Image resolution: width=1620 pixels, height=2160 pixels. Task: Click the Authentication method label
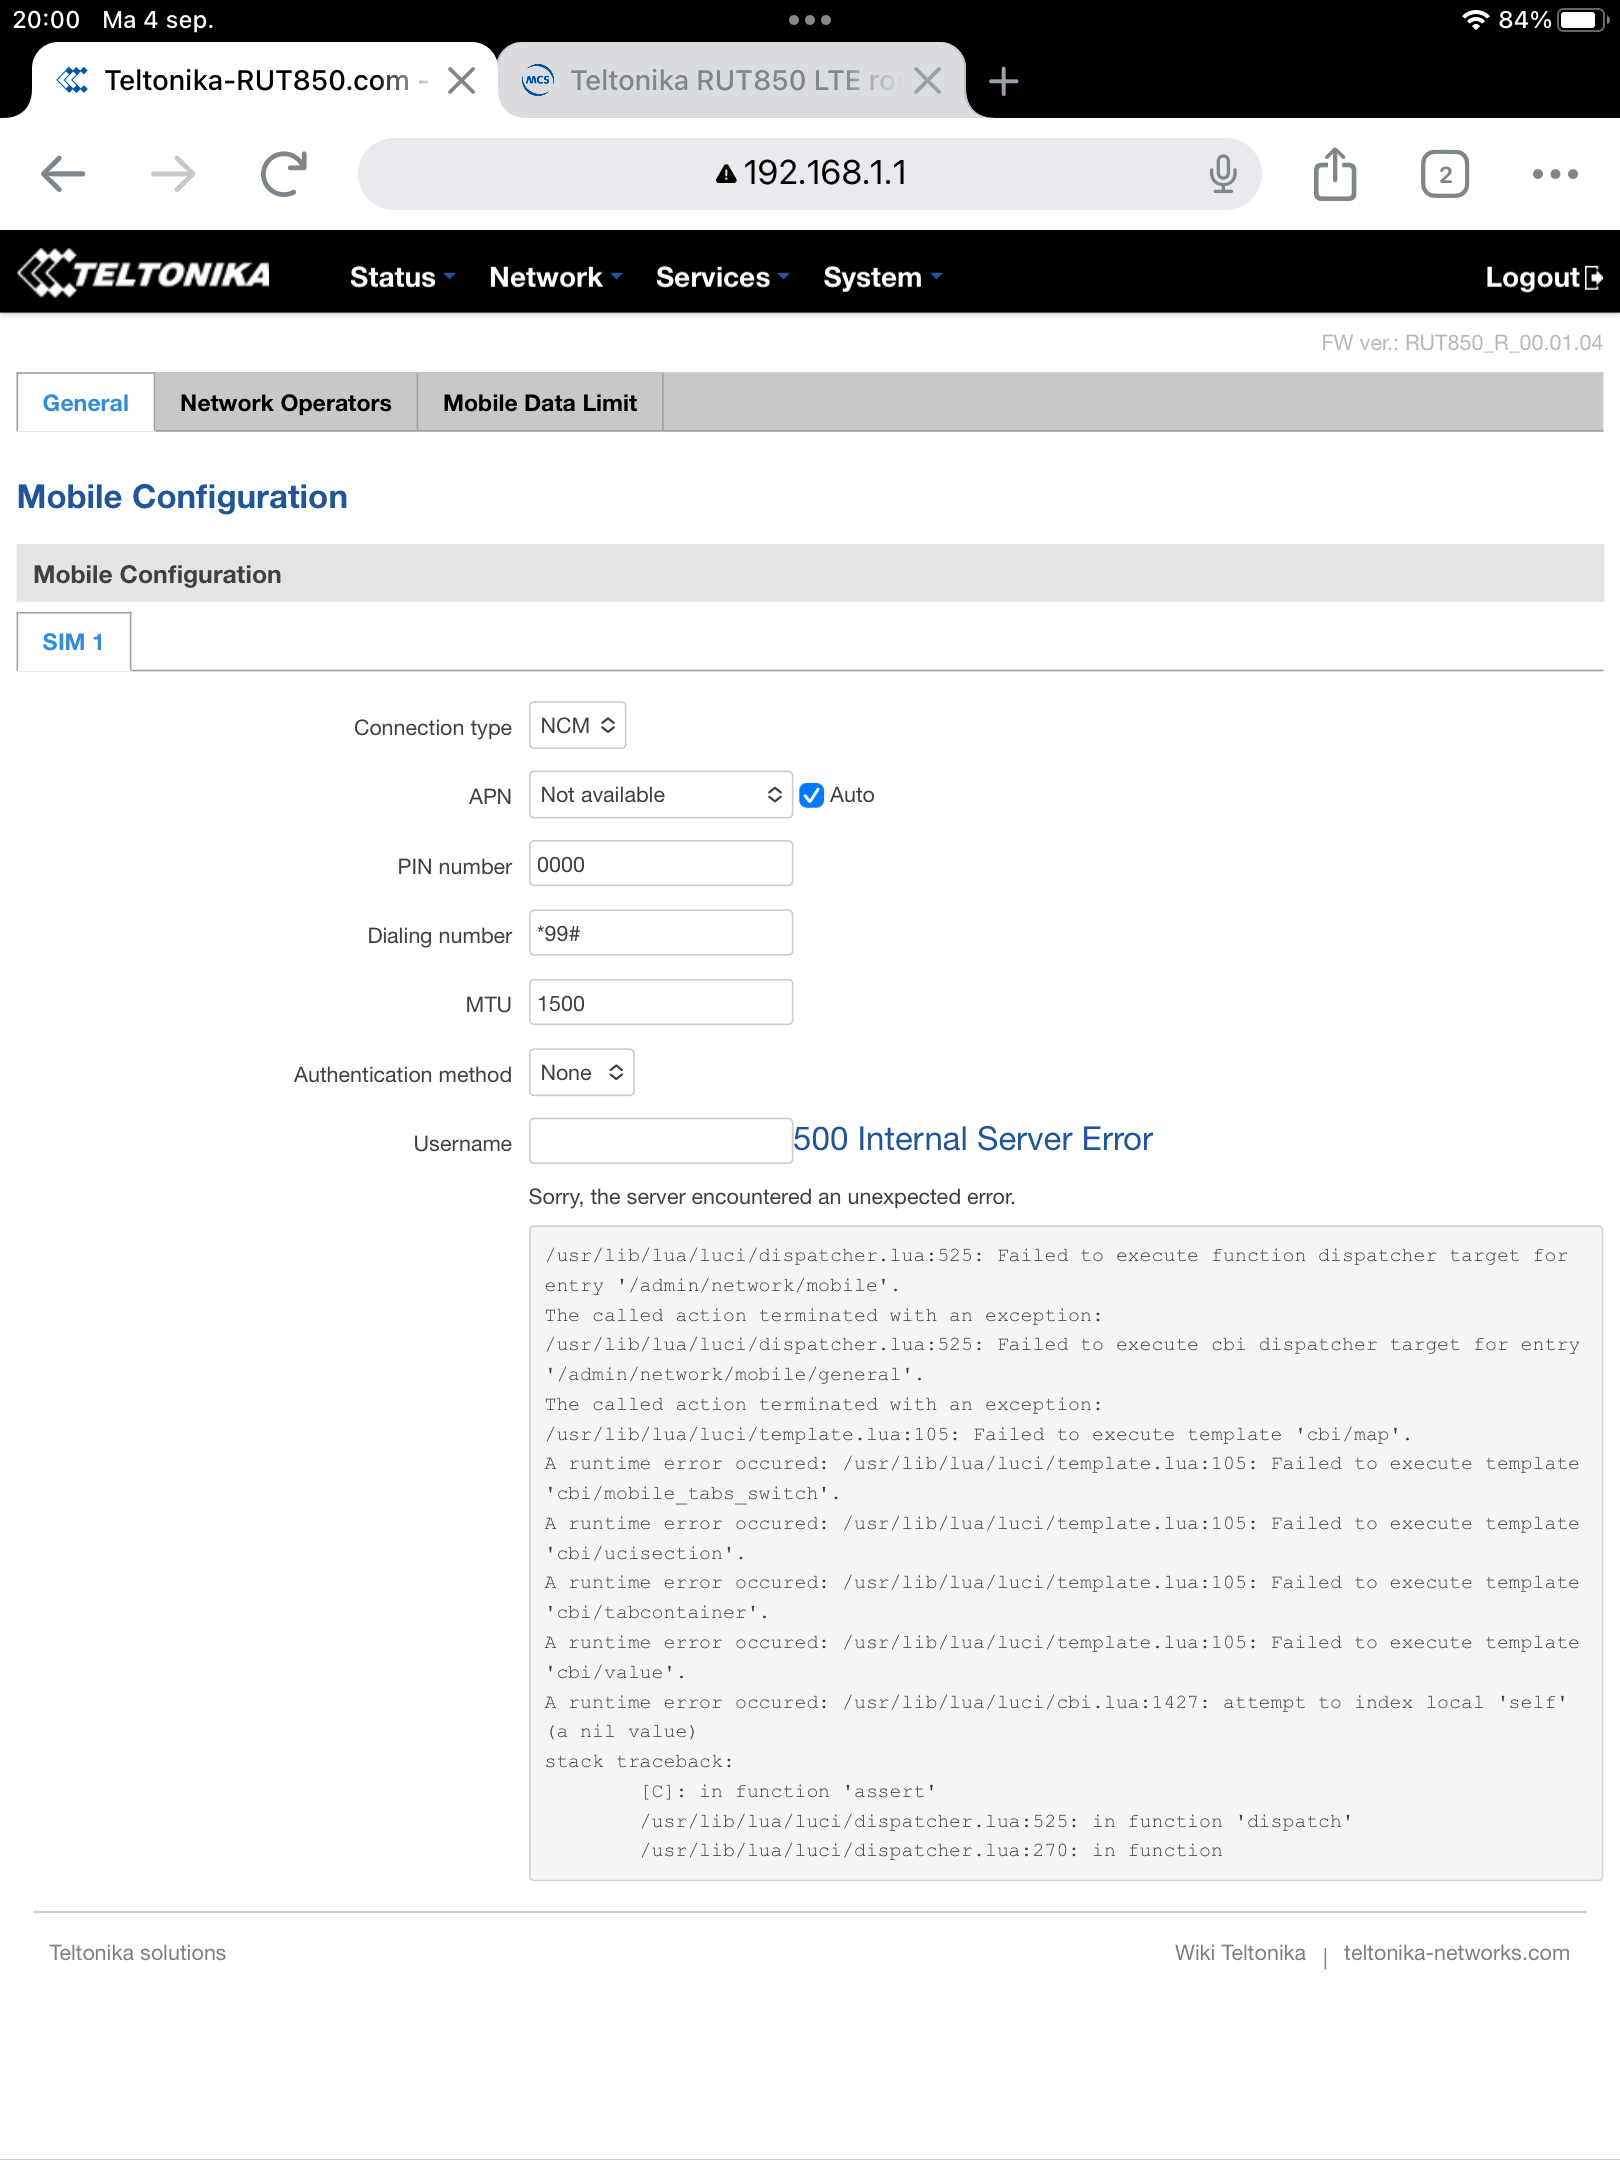[403, 1075]
